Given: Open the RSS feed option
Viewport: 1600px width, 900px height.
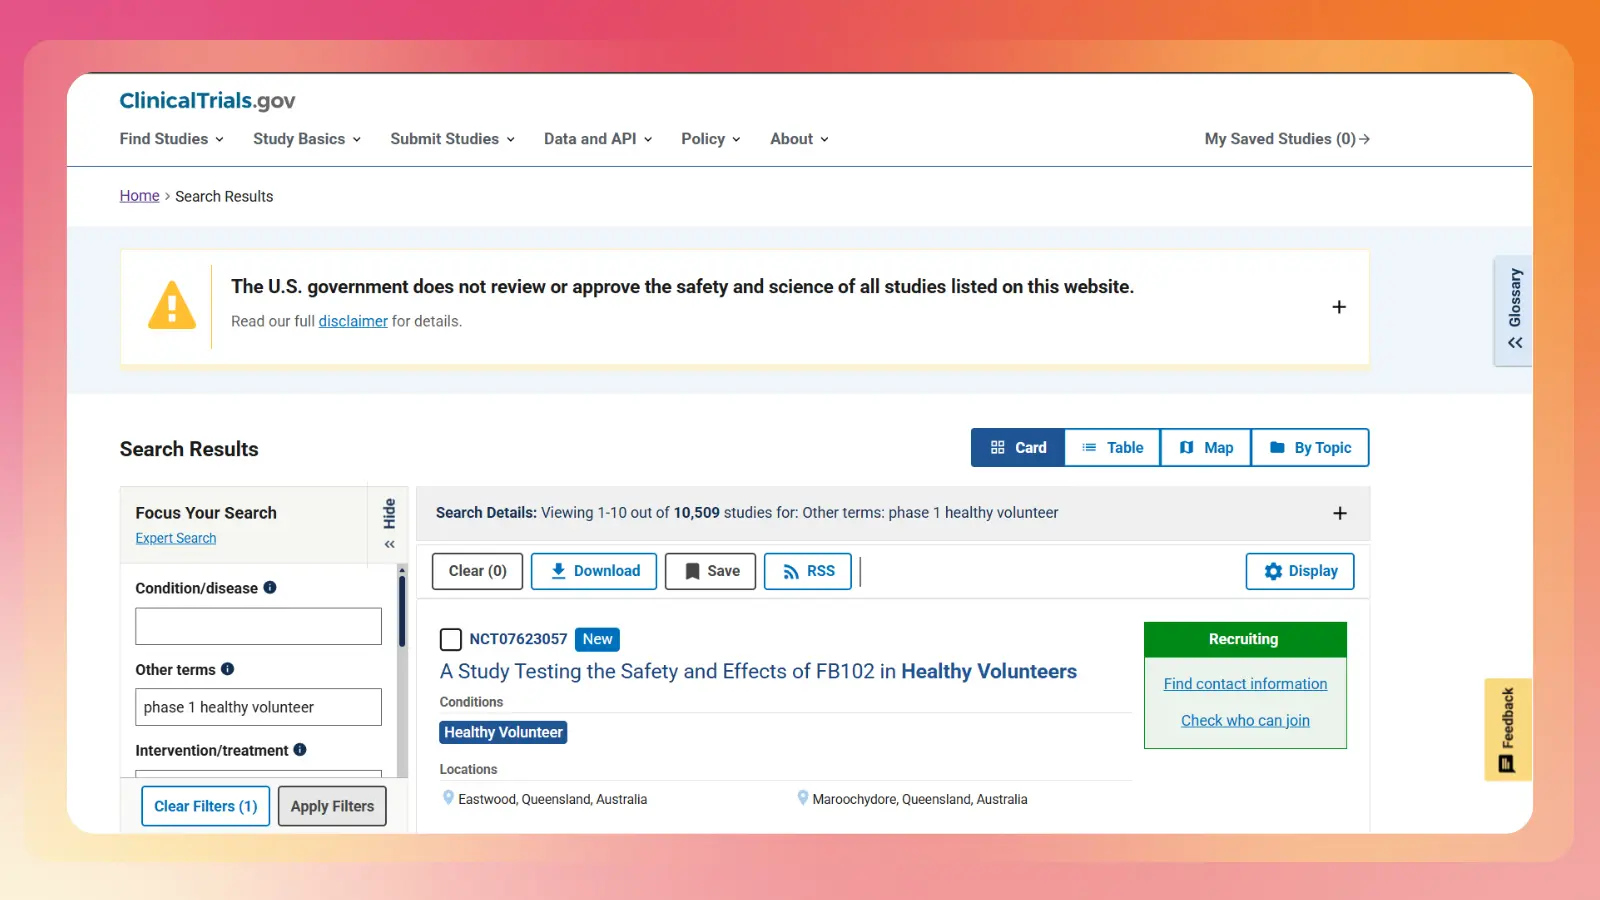Looking at the screenshot, I should [808, 571].
